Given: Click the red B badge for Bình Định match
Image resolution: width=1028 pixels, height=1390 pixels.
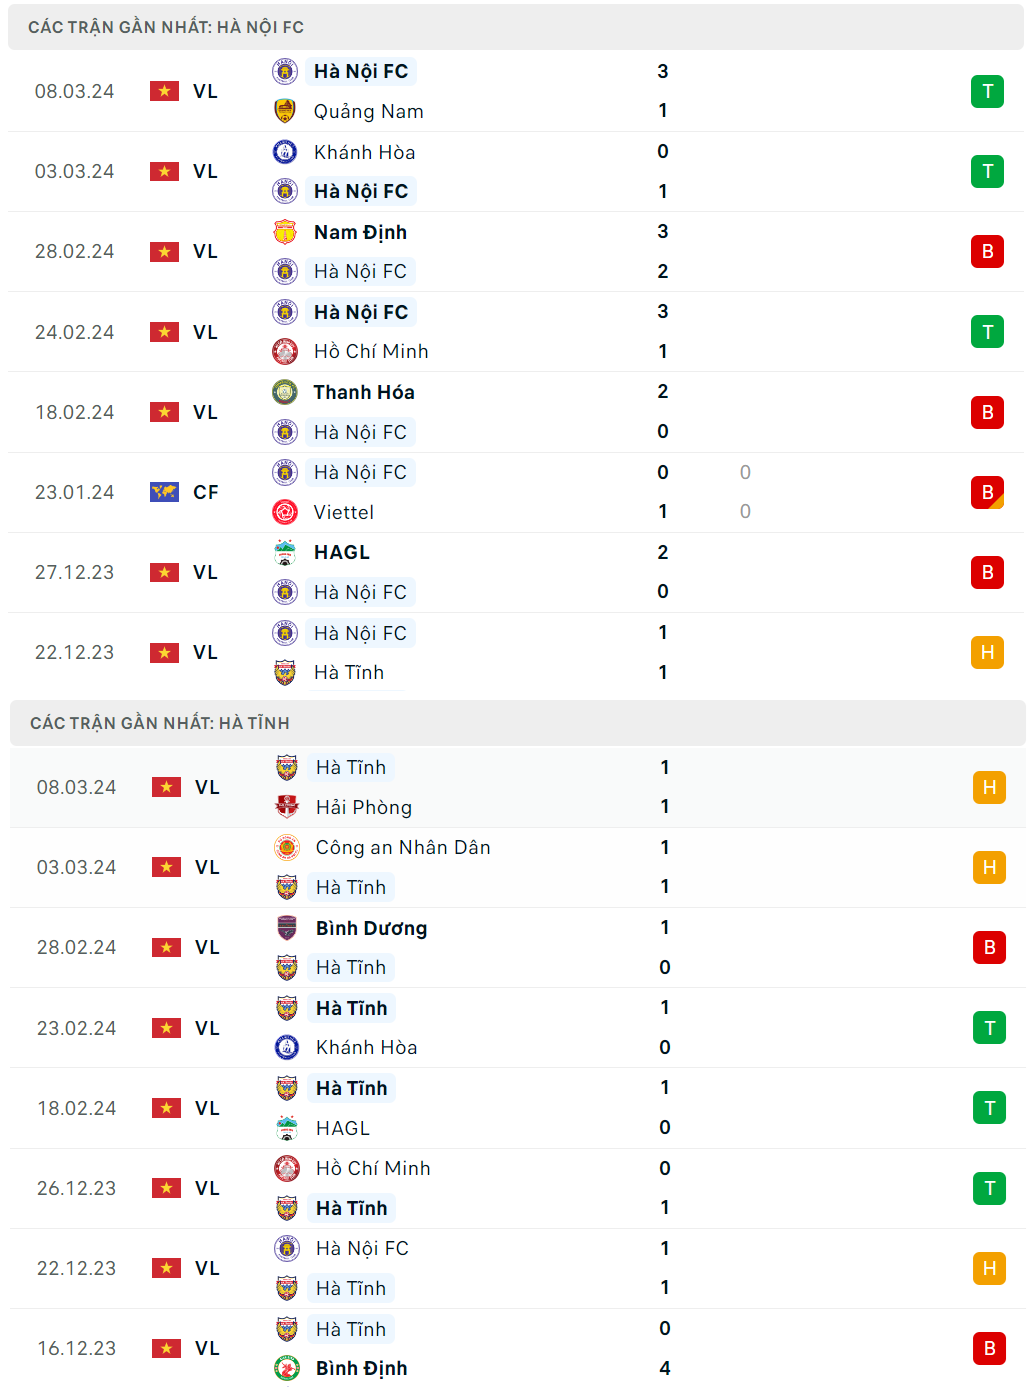Looking at the screenshot, I should pyautogui.click(x=989, y=1348).
